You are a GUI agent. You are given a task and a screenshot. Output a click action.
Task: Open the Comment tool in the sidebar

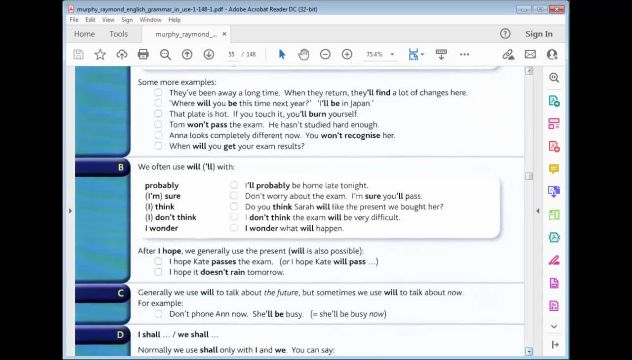click(554, 169)
